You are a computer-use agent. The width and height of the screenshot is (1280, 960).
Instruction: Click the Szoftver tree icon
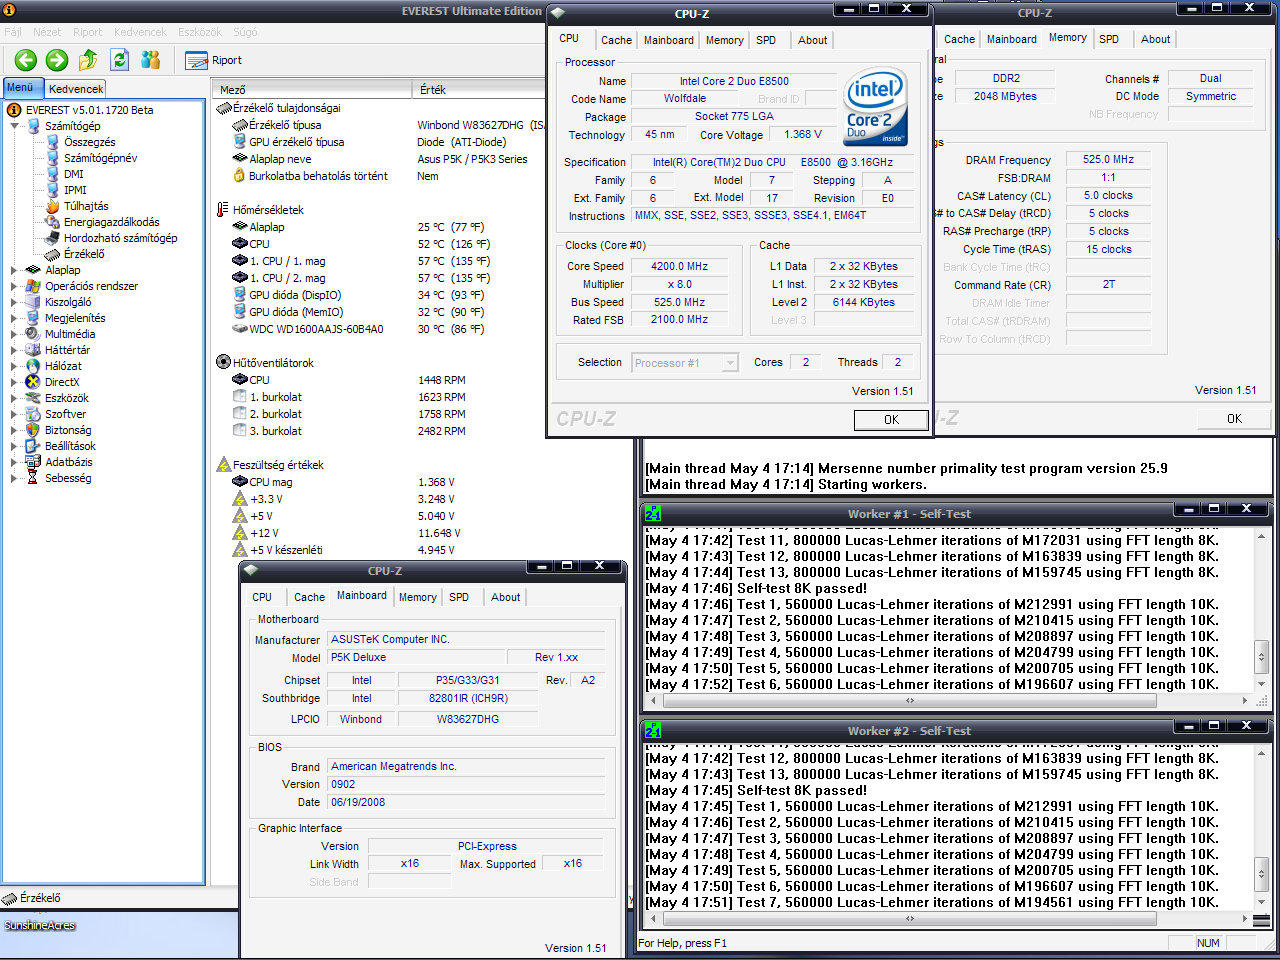point(33,414)
